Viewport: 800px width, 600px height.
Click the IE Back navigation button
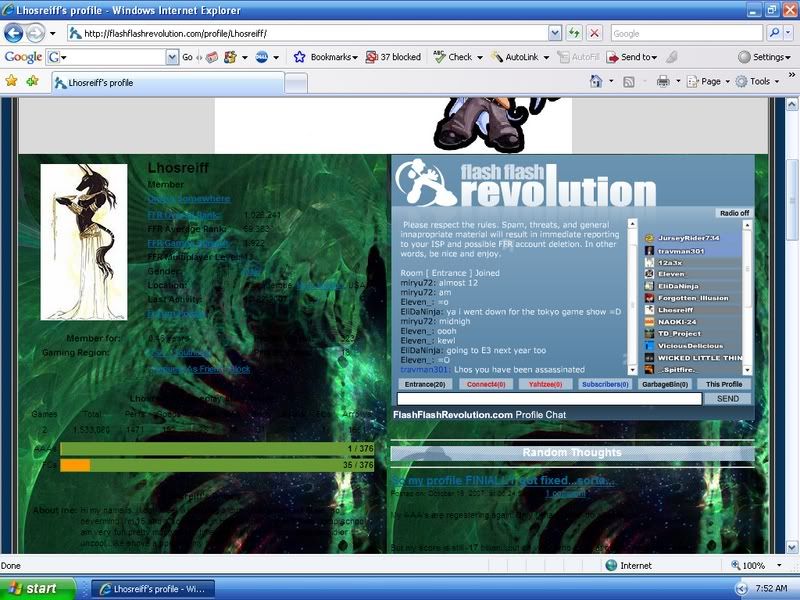click(14, 33)
